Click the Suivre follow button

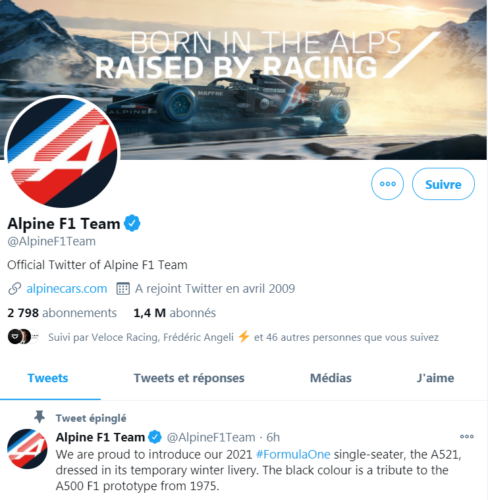coord(443,184)
